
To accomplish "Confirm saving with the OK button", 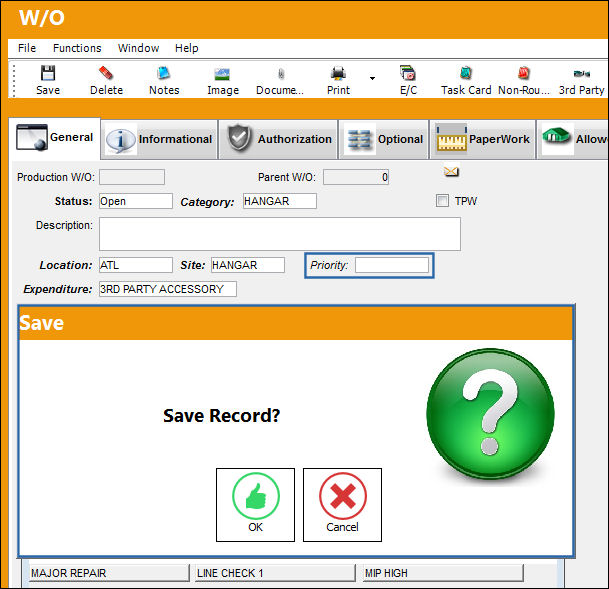I will click(x=255, y=505).
